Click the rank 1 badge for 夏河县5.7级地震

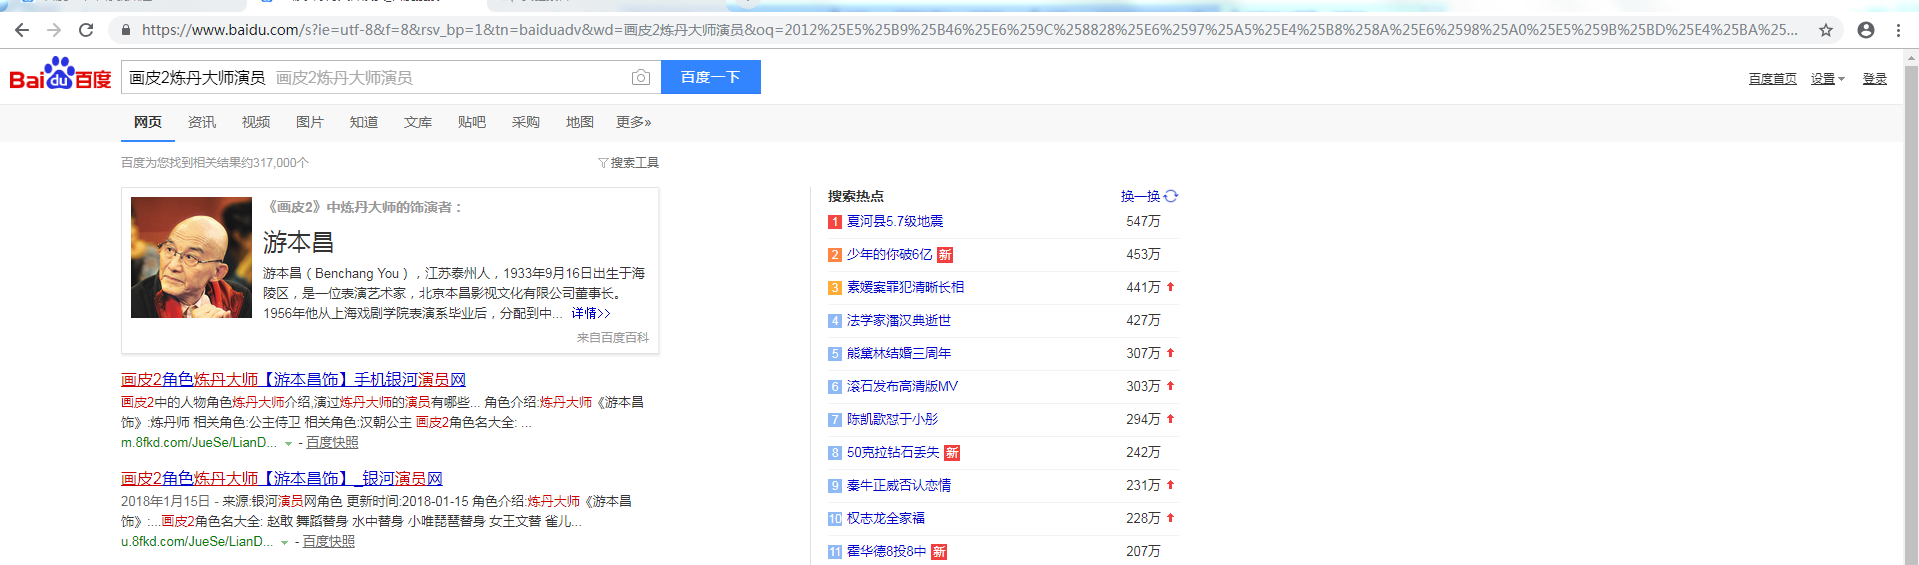835,222
